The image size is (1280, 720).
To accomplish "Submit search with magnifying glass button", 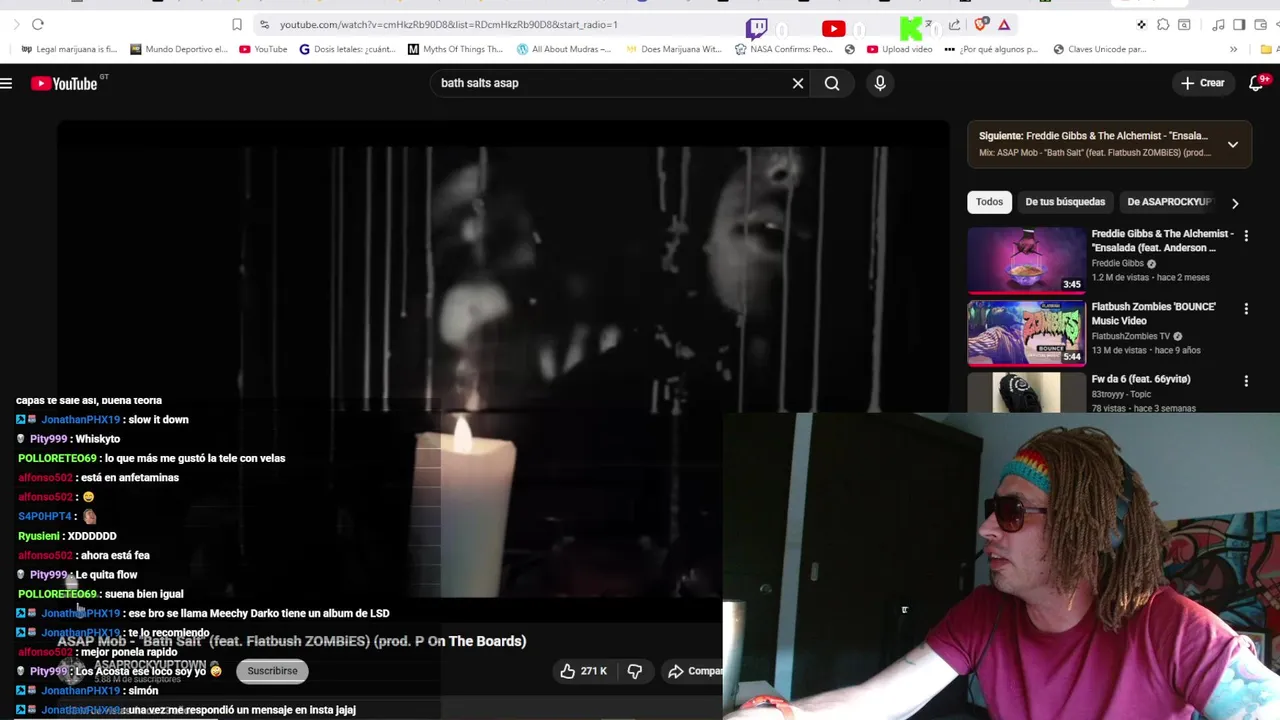I will pyautogui.click(x=832, y=83).
